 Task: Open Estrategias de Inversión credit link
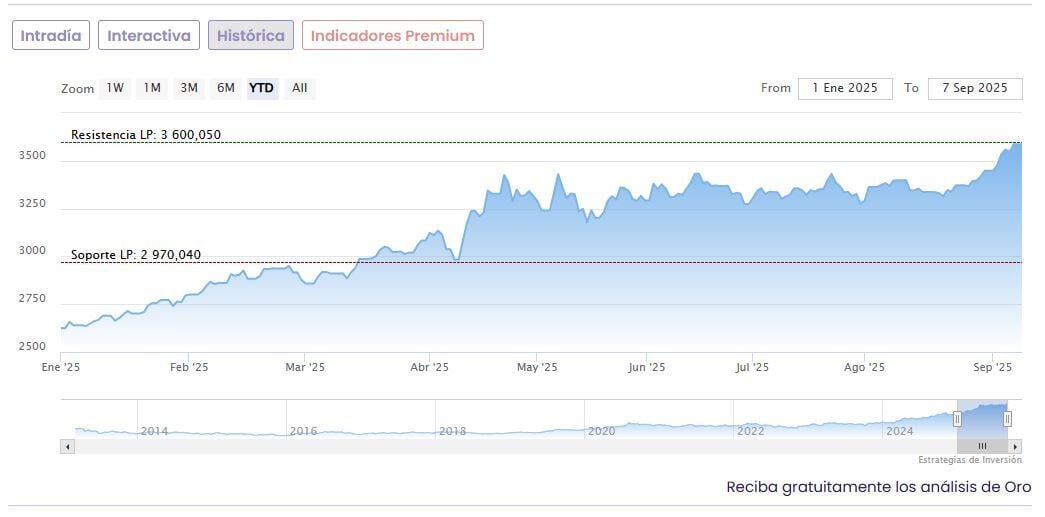tap(970, 460)
